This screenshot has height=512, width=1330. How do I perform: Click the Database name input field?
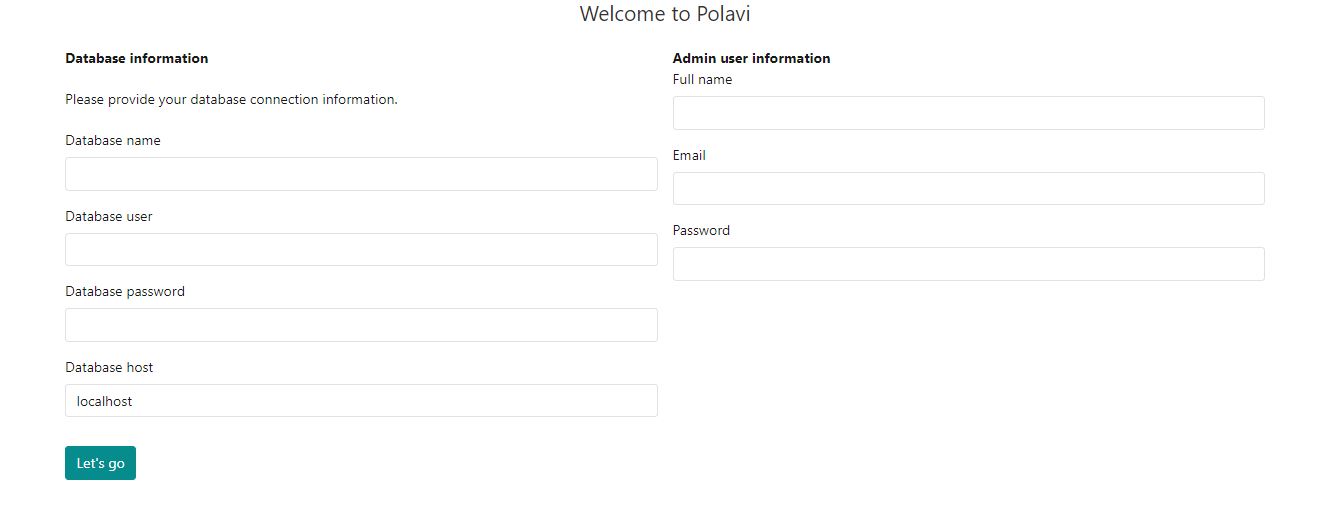tap(361, 174)
